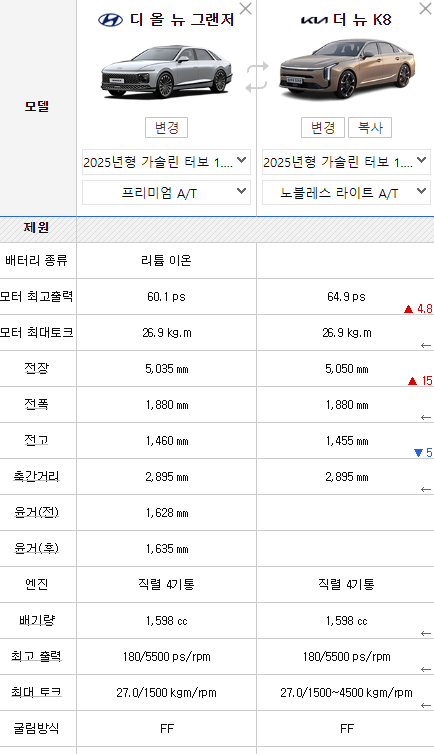Click the 27.0/1500 kgm/rpm 그랜저 value
This screenshot has width=434, height=754.
coord(166,693)
